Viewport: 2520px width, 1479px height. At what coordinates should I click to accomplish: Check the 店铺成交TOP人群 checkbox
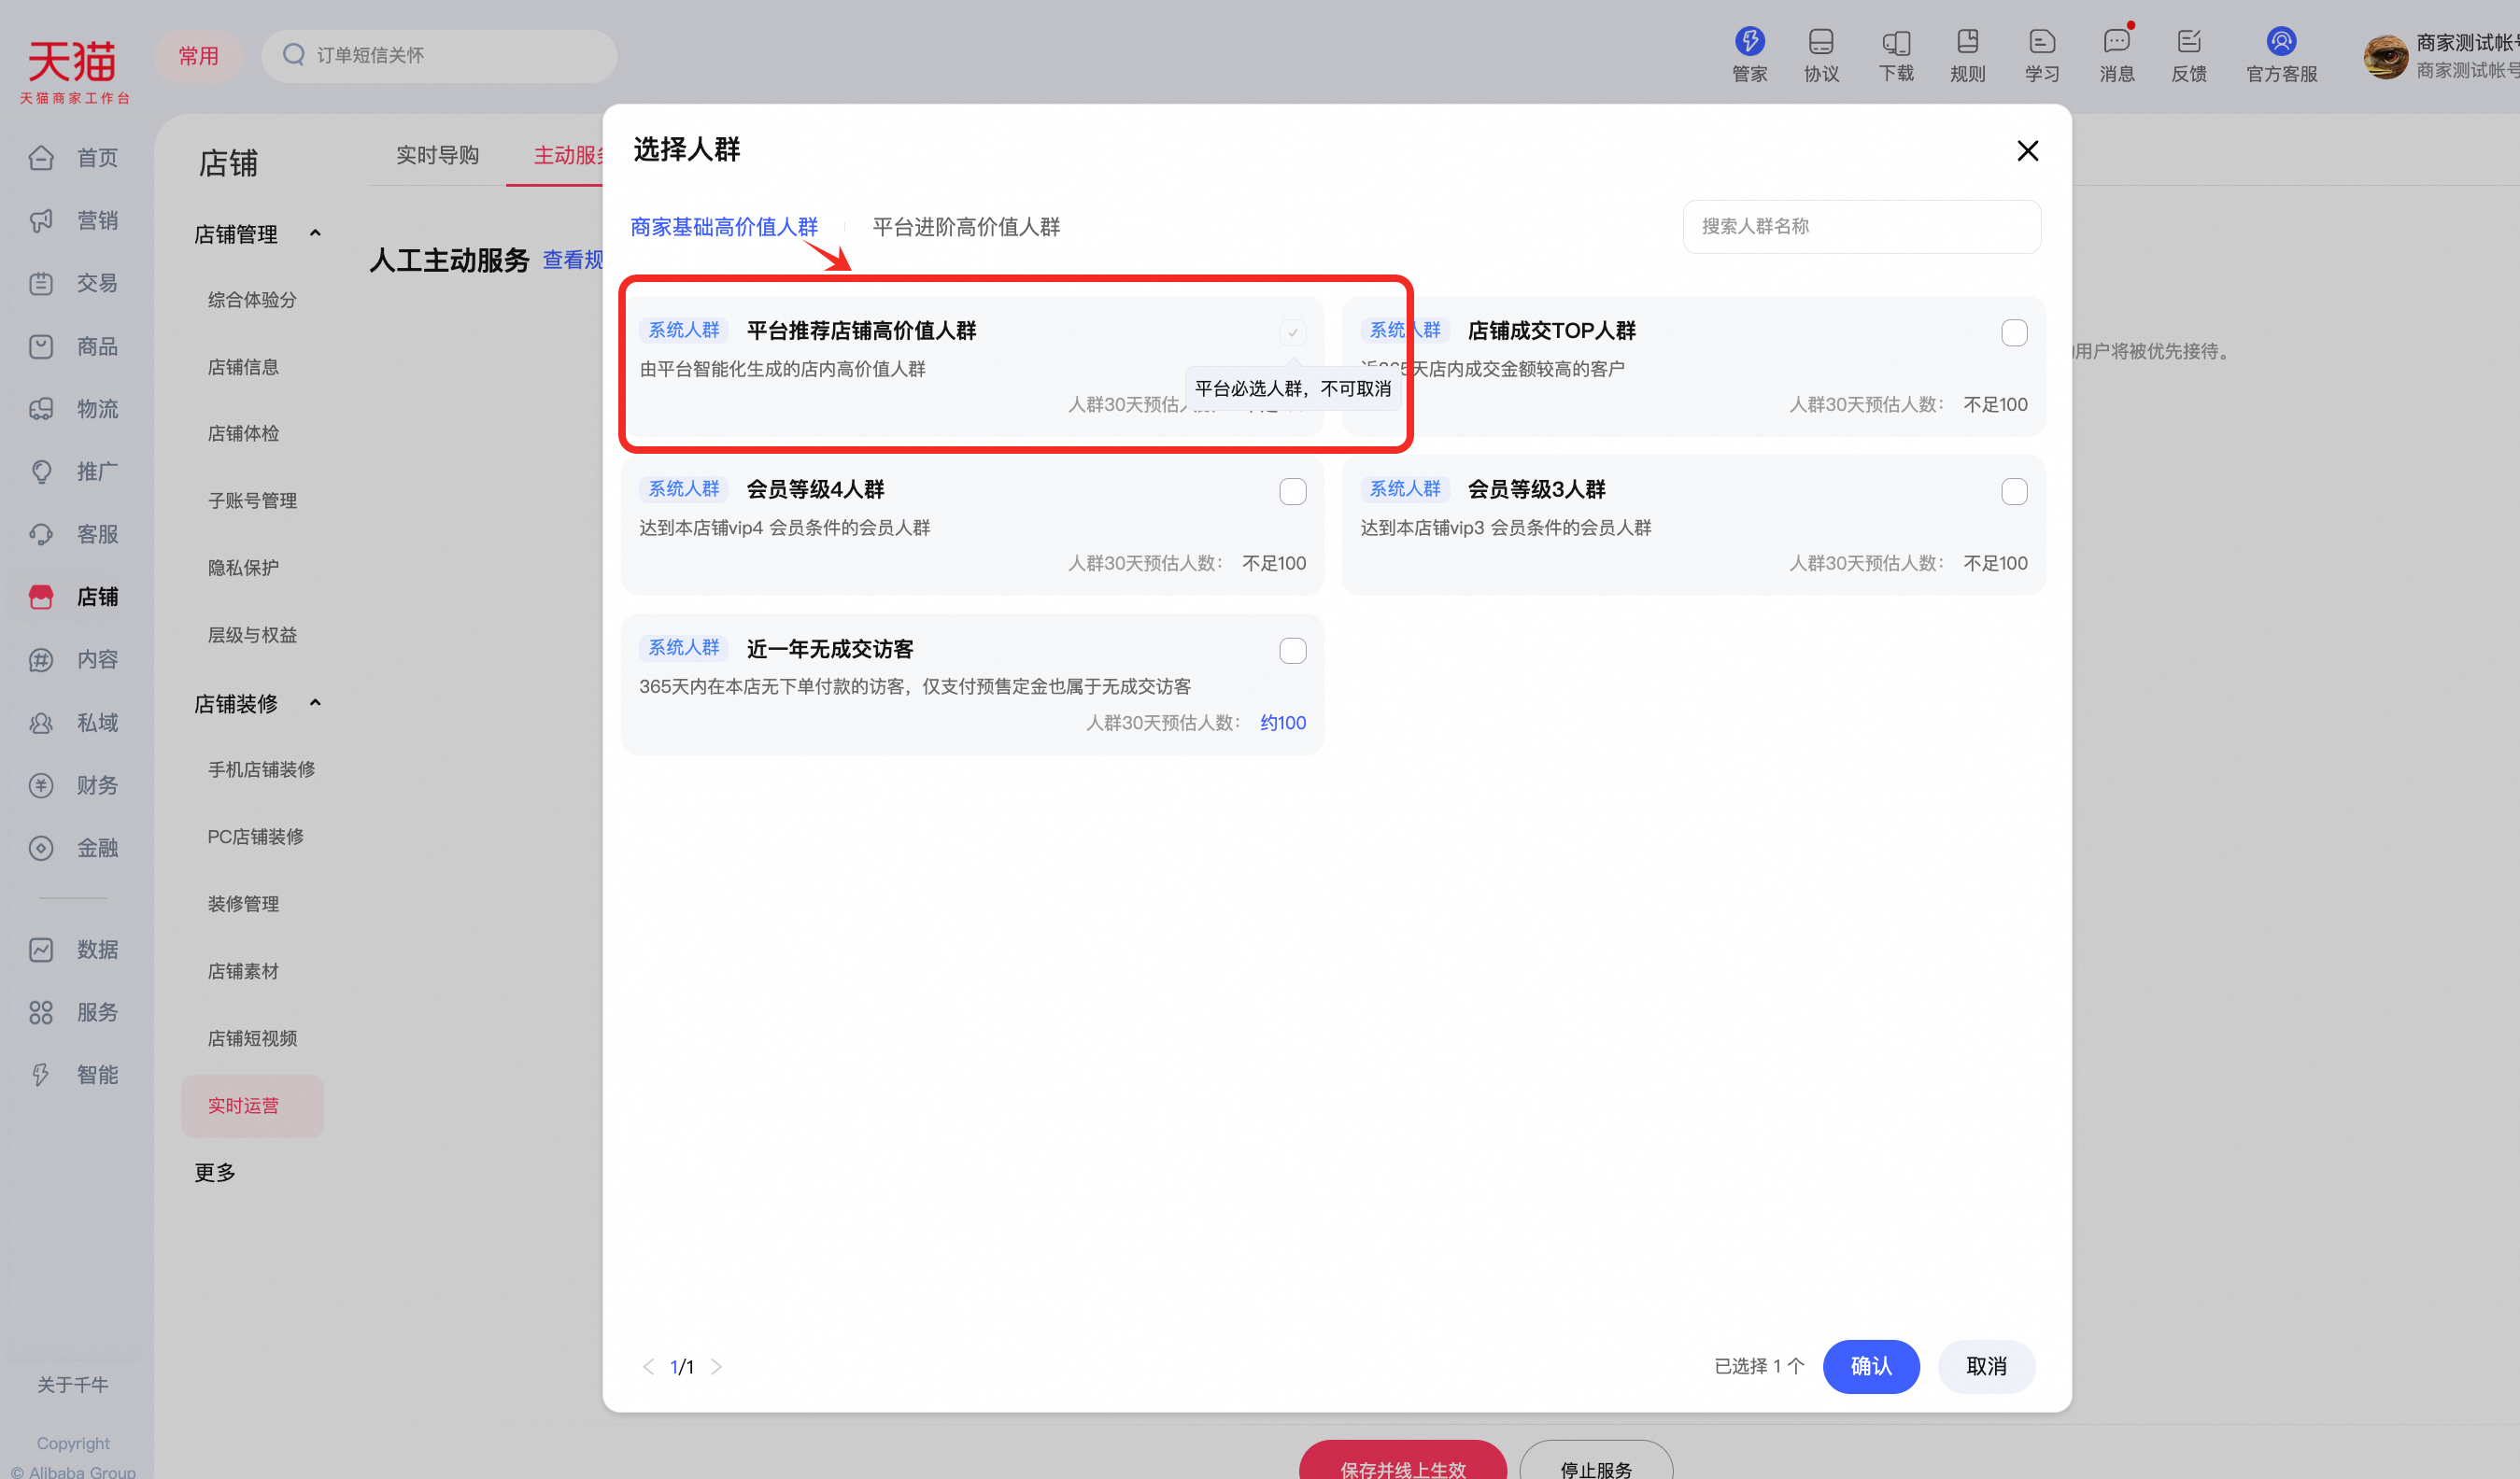coord(2014,332)
